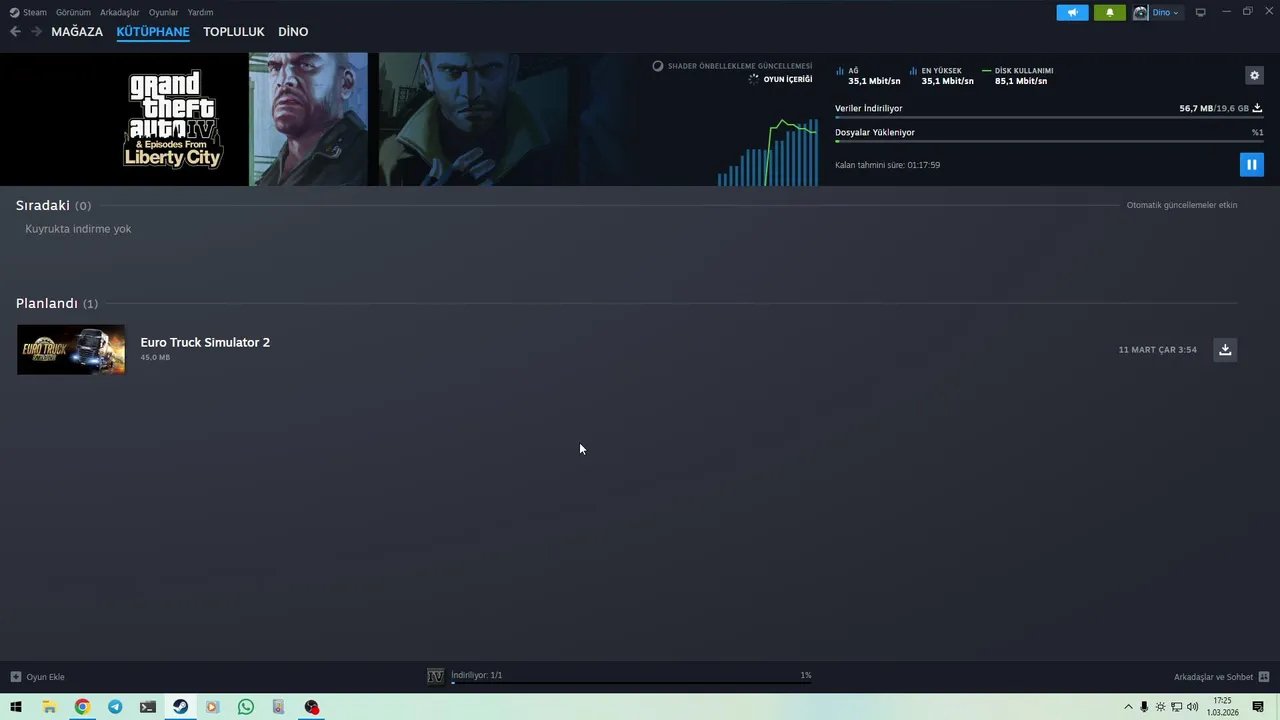Open the MAĞAZA tab
Image resolution: width=1280 pixels, height=720 pixels.
(x=77, y=32)
